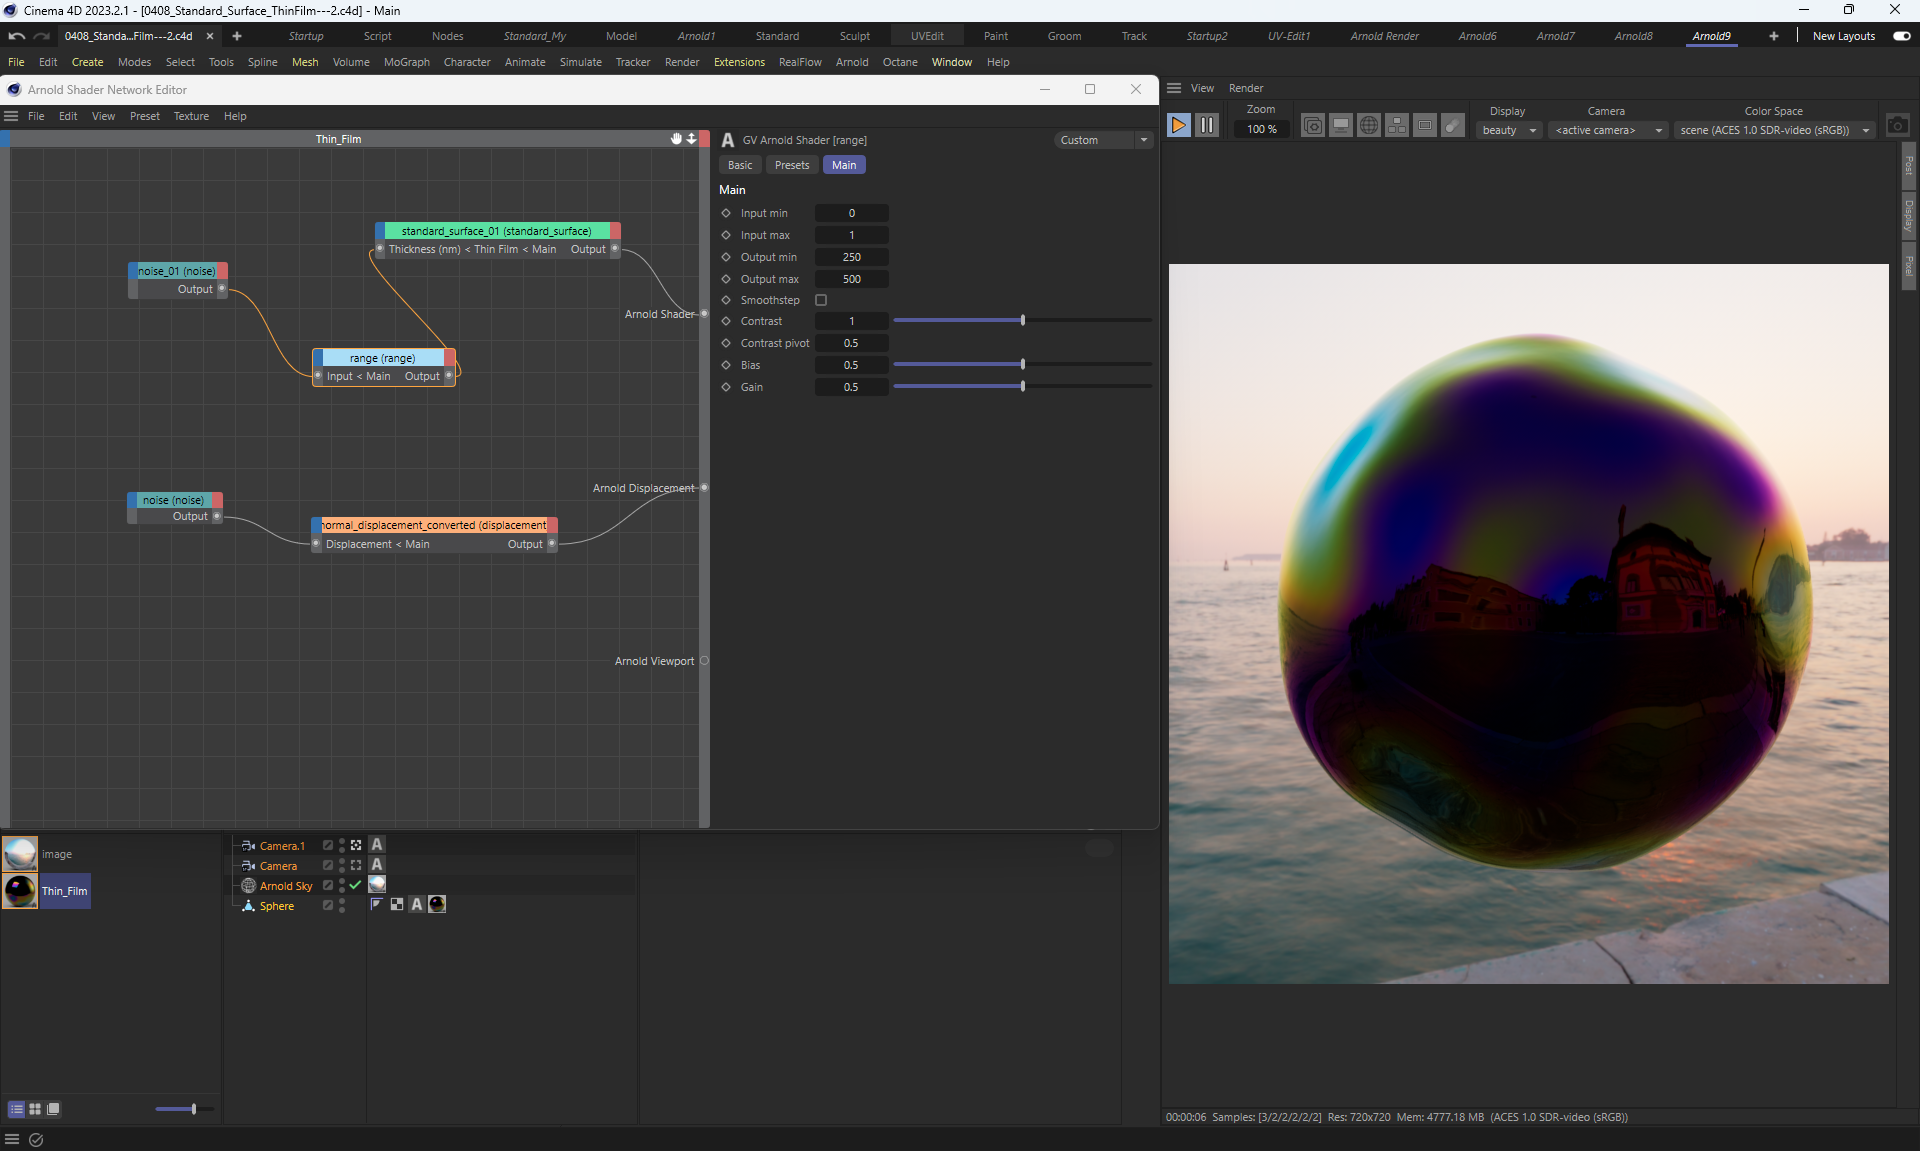Pause the Arnold render

tap(1207, 125)
